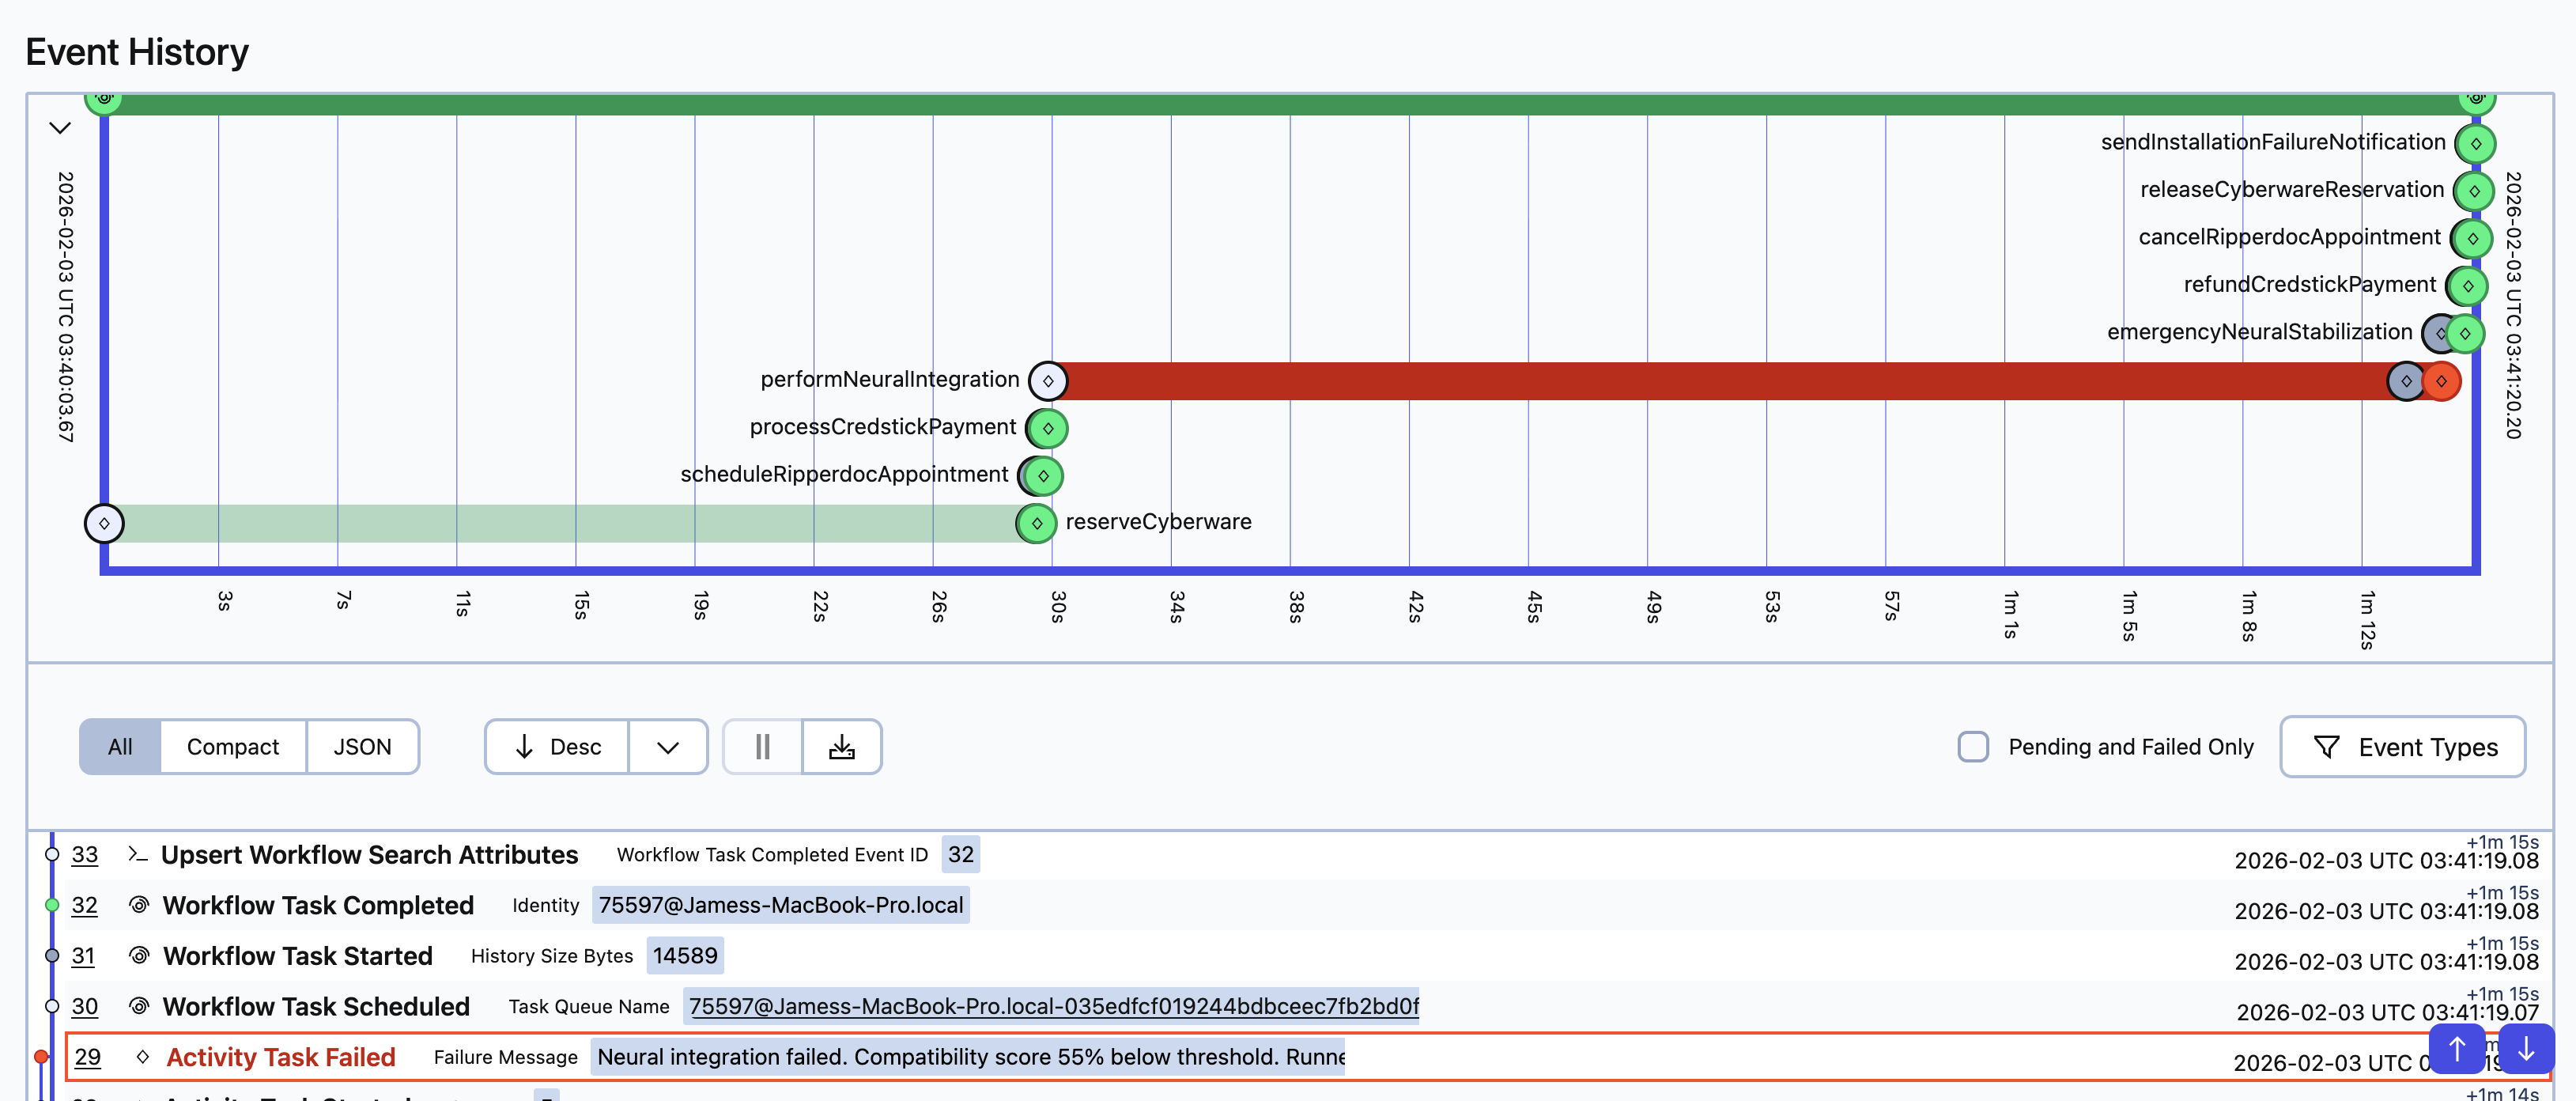Switch to the Compact view tab

(x=232, y=746)
